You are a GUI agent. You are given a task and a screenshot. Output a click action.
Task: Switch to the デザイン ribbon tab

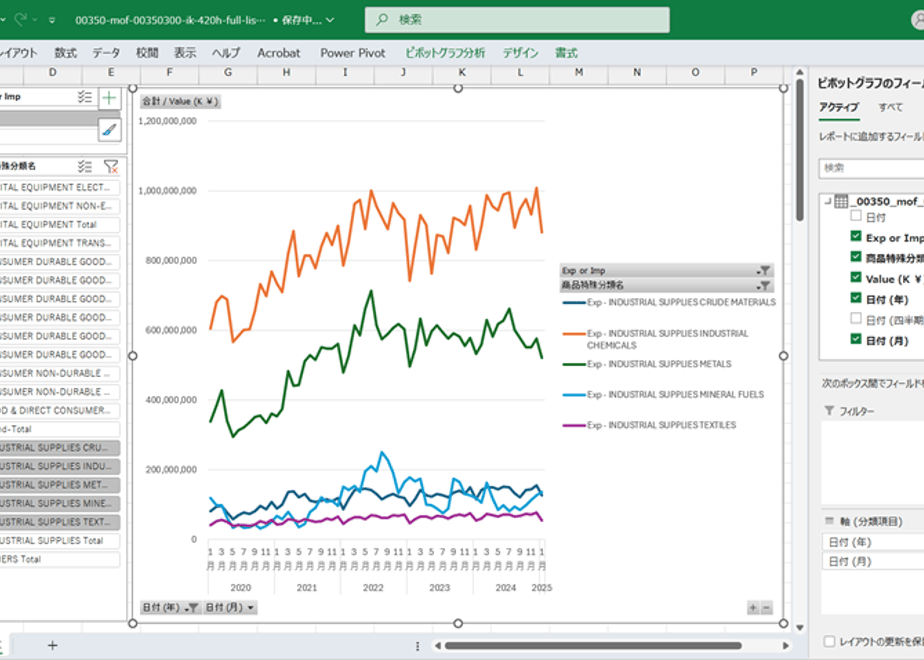(520, 53)
